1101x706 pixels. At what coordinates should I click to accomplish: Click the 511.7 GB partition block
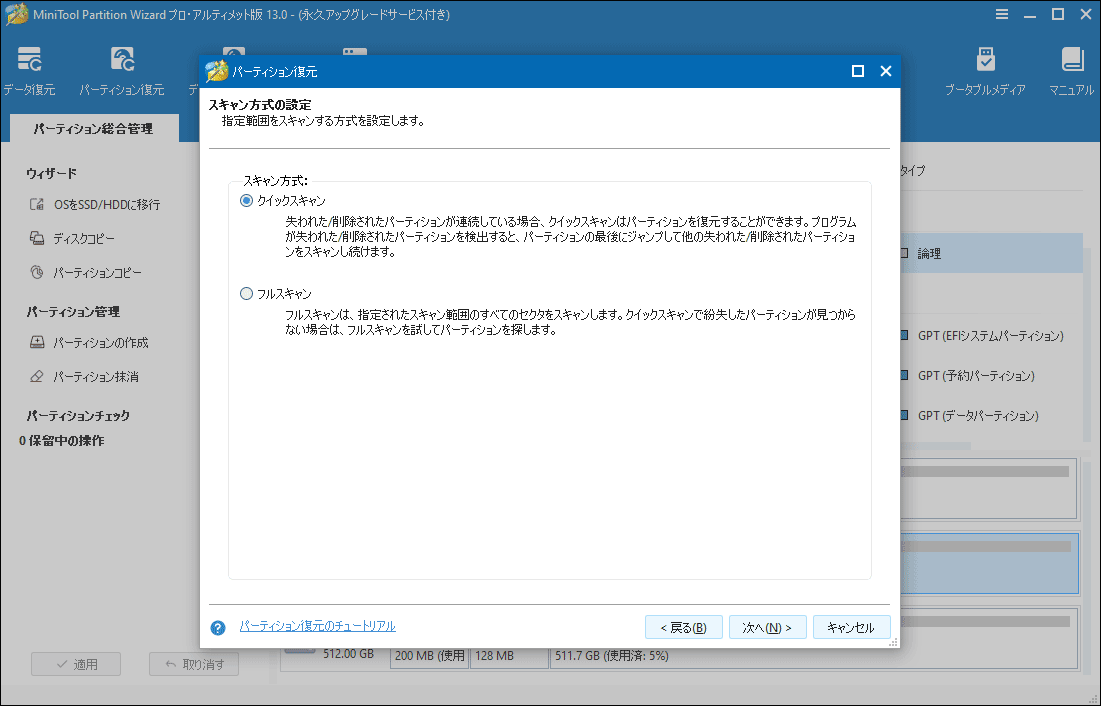[813, 656]
